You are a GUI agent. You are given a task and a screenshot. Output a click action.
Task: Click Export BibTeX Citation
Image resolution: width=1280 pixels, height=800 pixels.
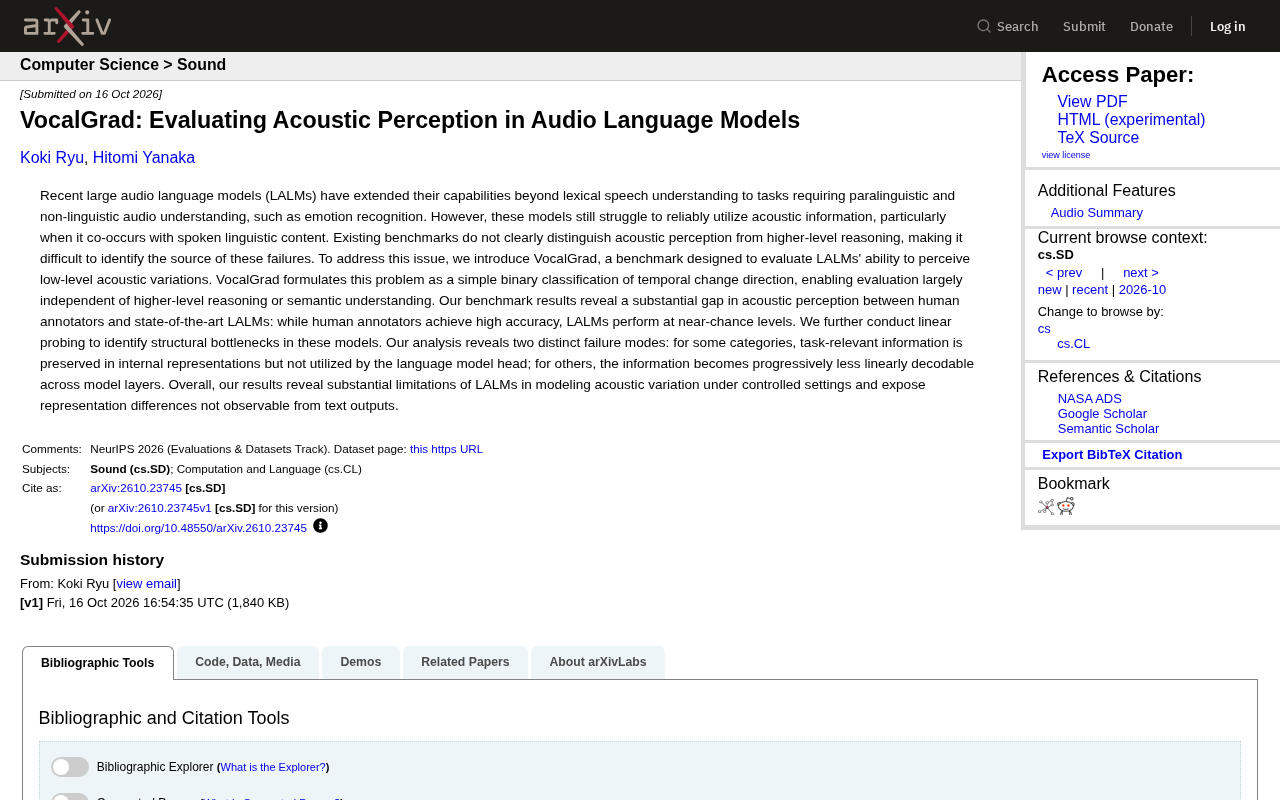[x=1112, y=455]
